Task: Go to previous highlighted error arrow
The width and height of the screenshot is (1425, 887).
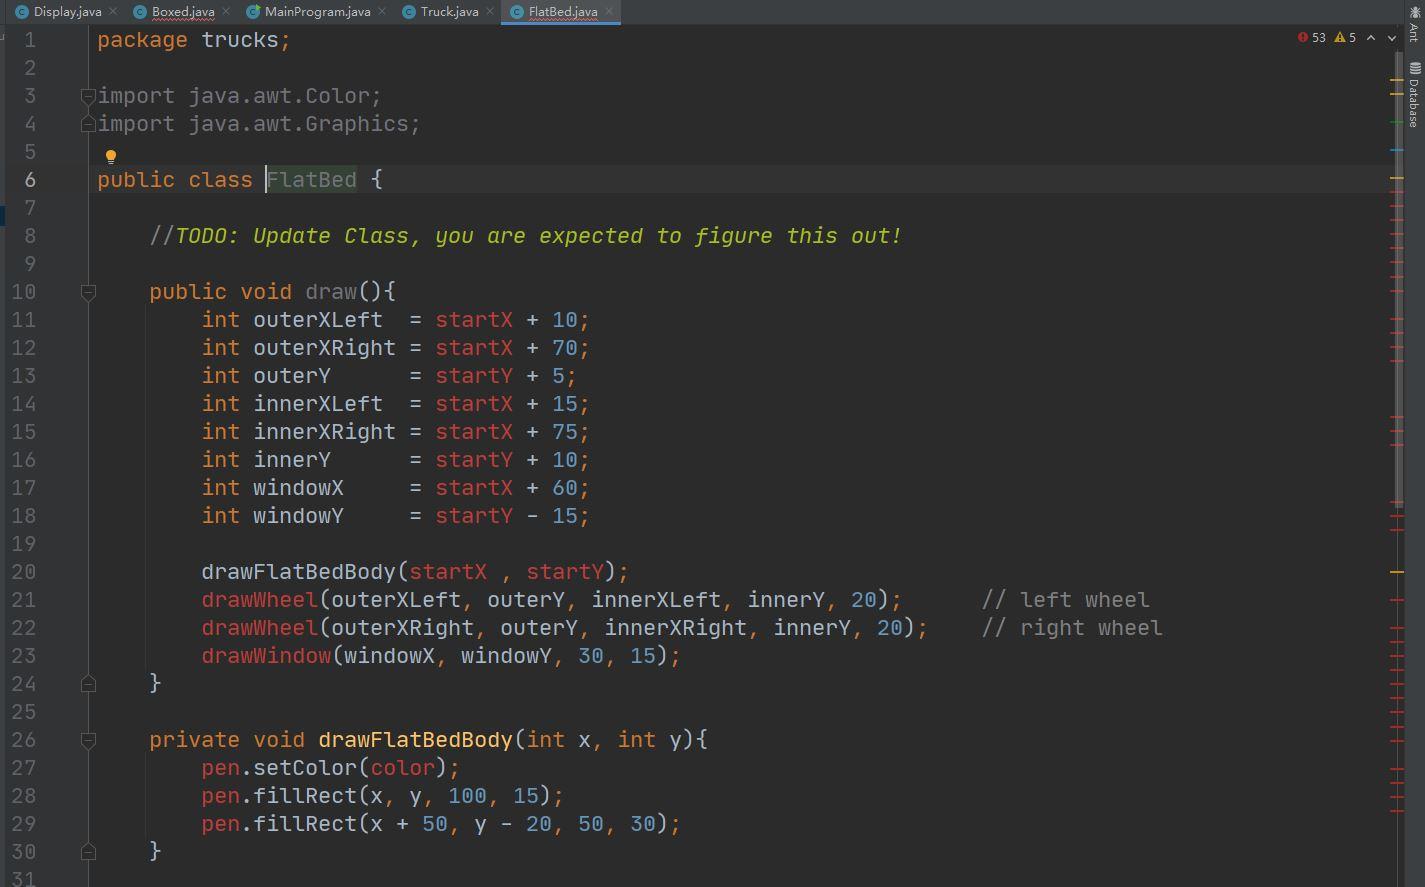Action: pos(1371,37)
